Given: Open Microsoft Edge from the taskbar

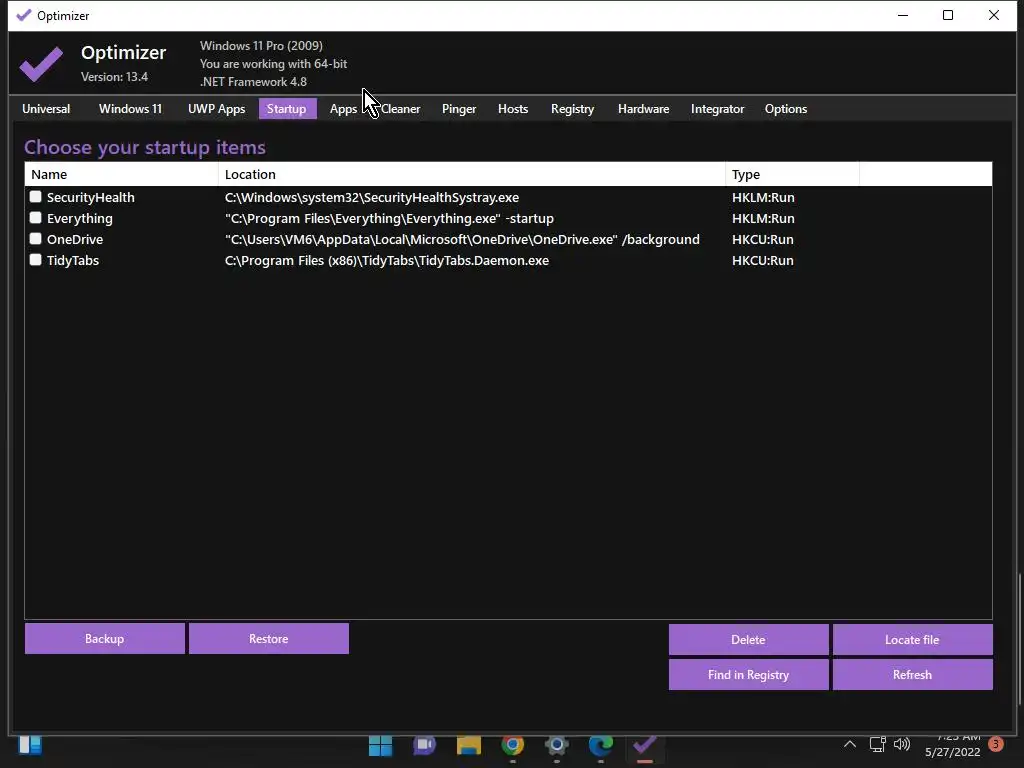Looking at the screenshot, I should click(x=600, y=745).
